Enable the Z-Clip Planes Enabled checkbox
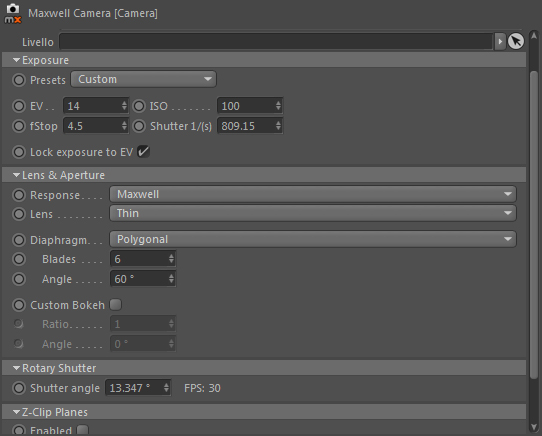This screenshot has width=542, height=436. point(83,430)
